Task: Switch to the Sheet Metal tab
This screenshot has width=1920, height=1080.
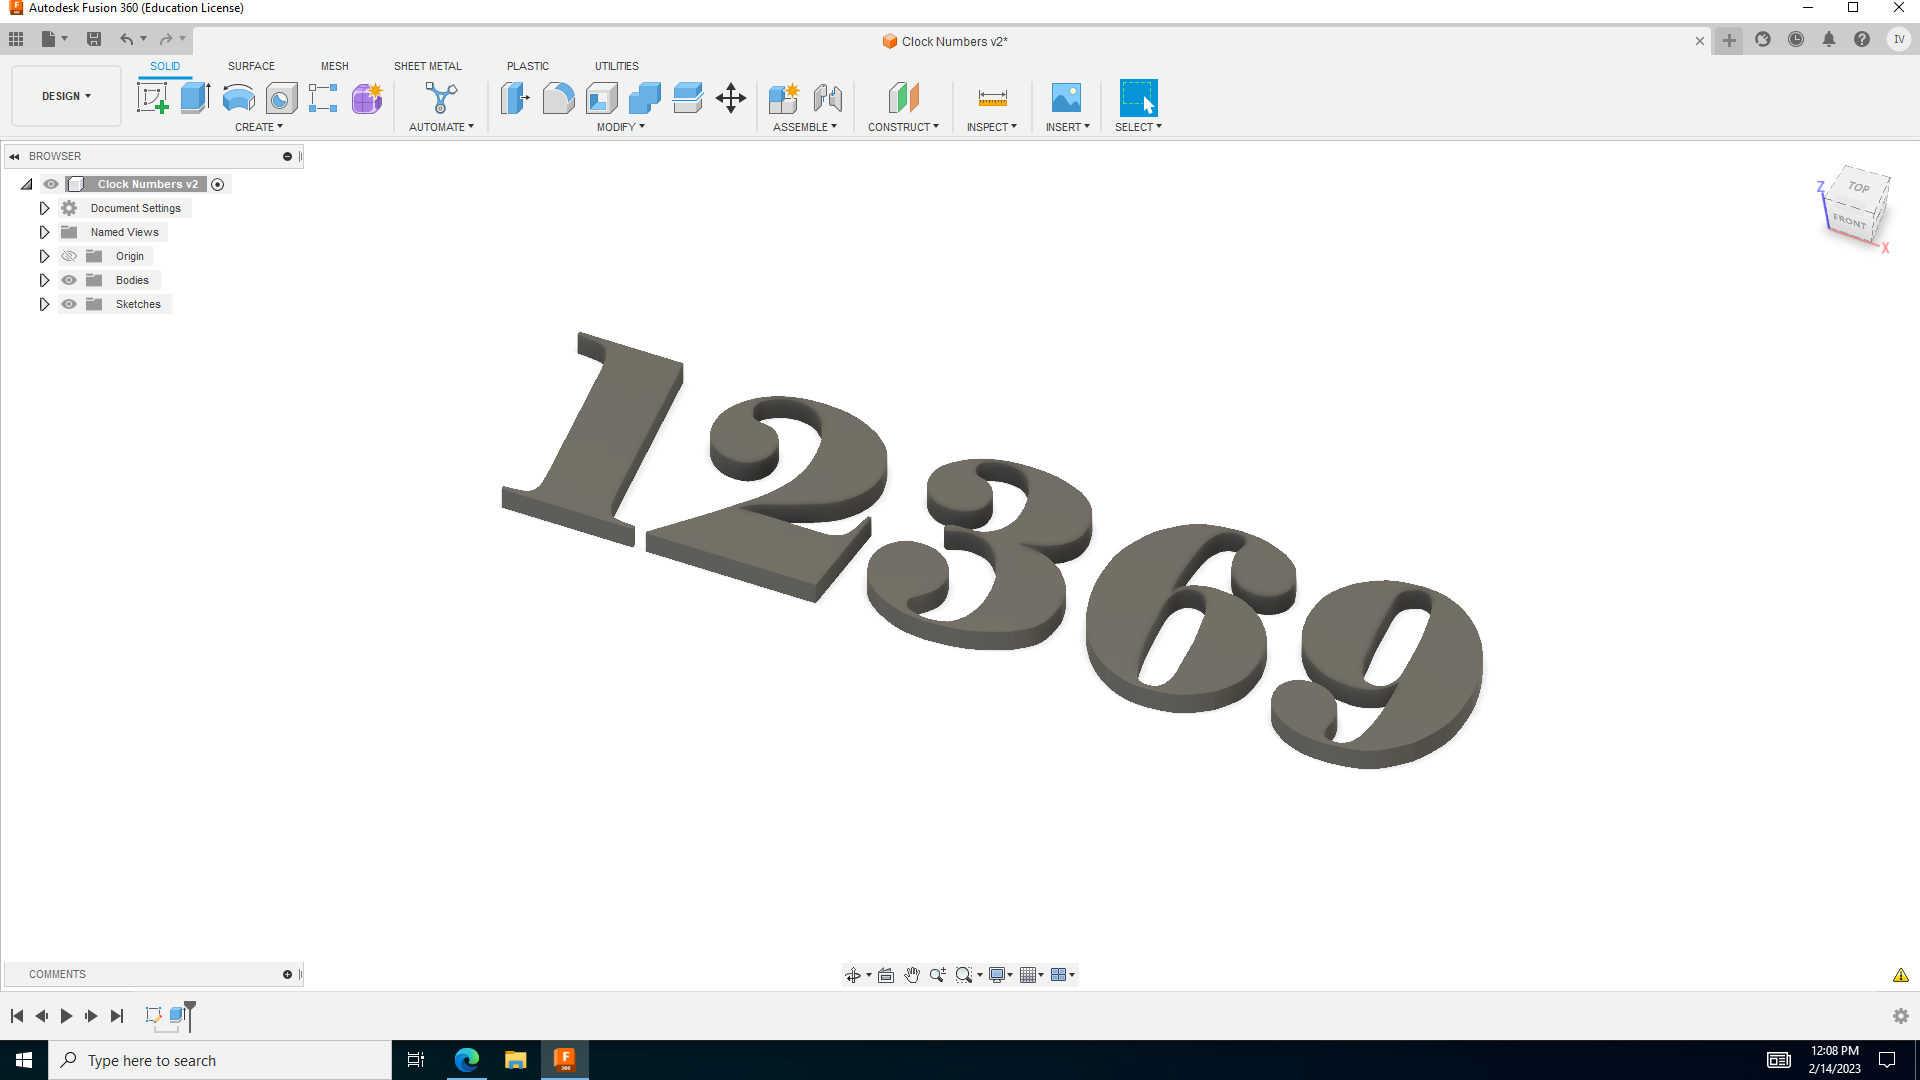Action: 427,66
